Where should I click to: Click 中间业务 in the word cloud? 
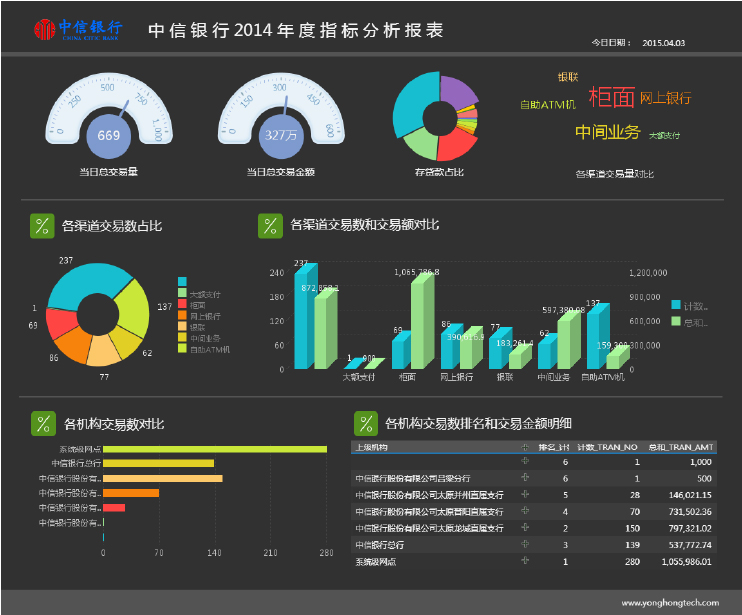pyautogui.click(x=608, y=132)
